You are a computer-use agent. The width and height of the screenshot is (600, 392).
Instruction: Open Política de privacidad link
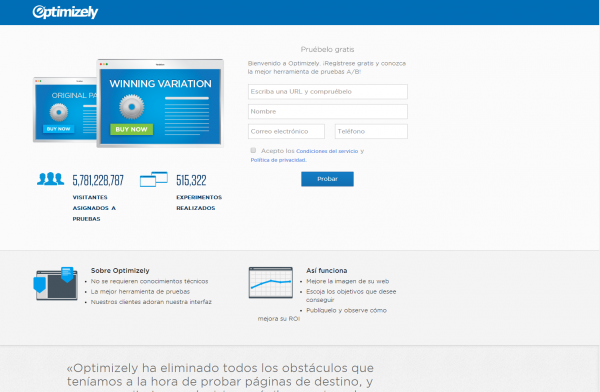[278, 160]
